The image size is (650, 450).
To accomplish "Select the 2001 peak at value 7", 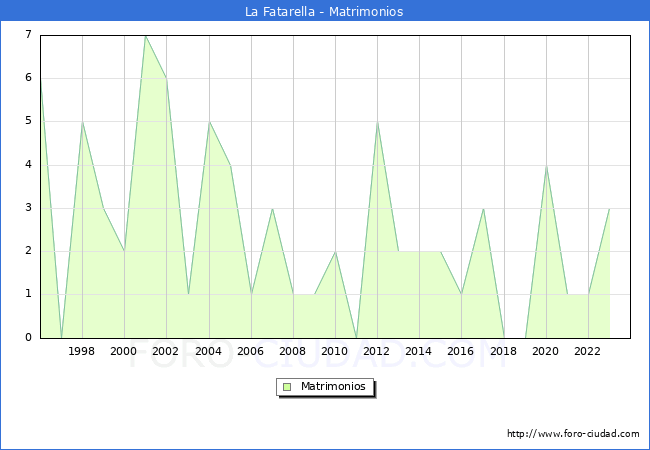I will point(145,36).
